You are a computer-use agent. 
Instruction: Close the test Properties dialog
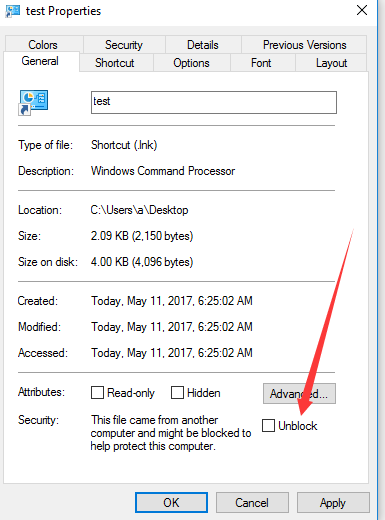pos(362,10)
